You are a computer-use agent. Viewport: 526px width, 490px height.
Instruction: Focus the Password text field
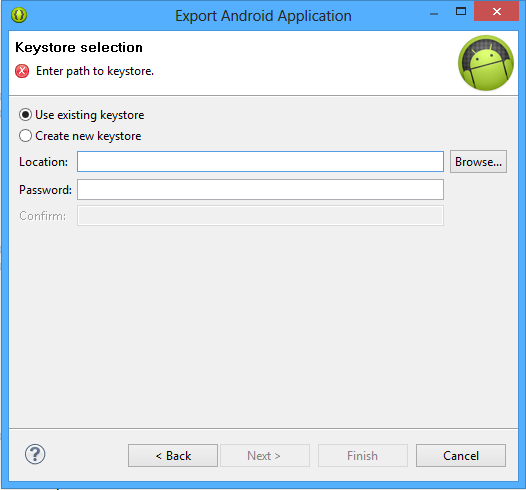point(260,189)
